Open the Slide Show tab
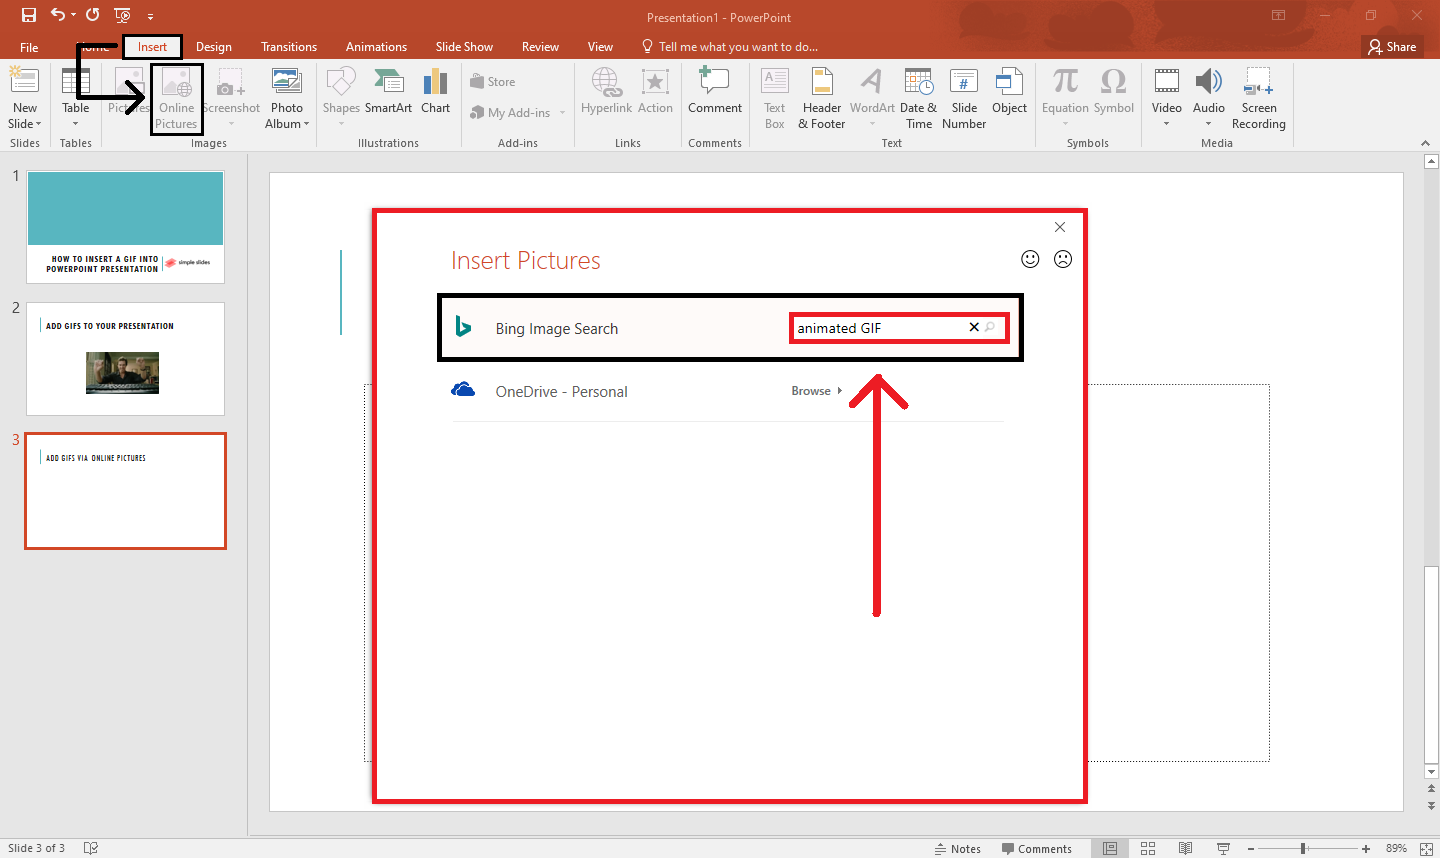This screenshot has width=1440, height=858. click(464, 46)
